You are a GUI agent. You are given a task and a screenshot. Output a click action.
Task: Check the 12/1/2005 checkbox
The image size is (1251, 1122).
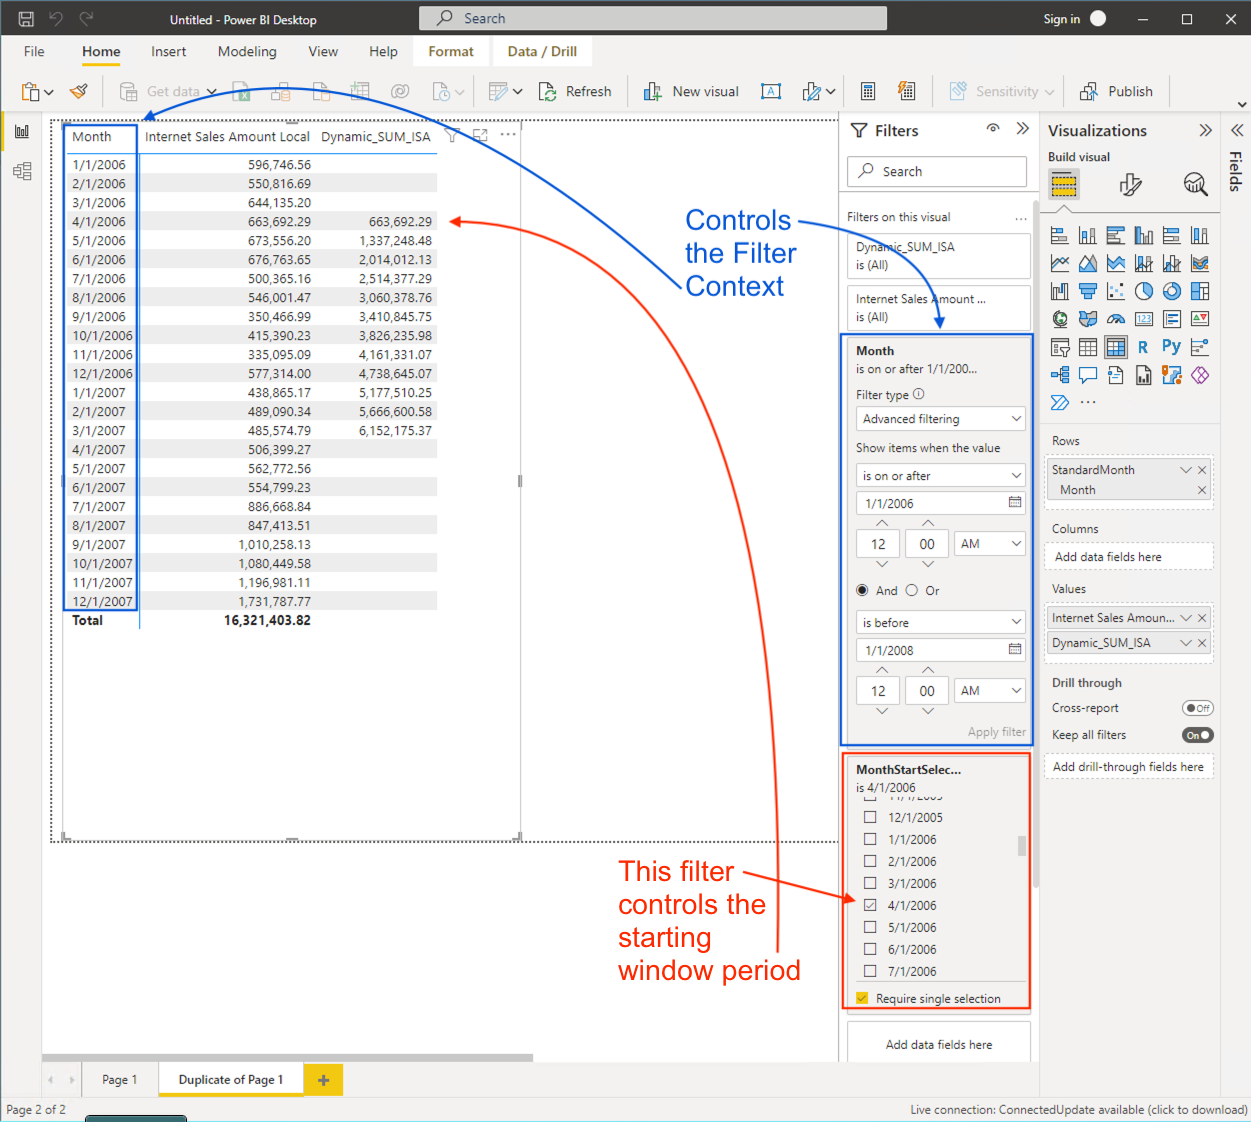click(x=870, y=817)
